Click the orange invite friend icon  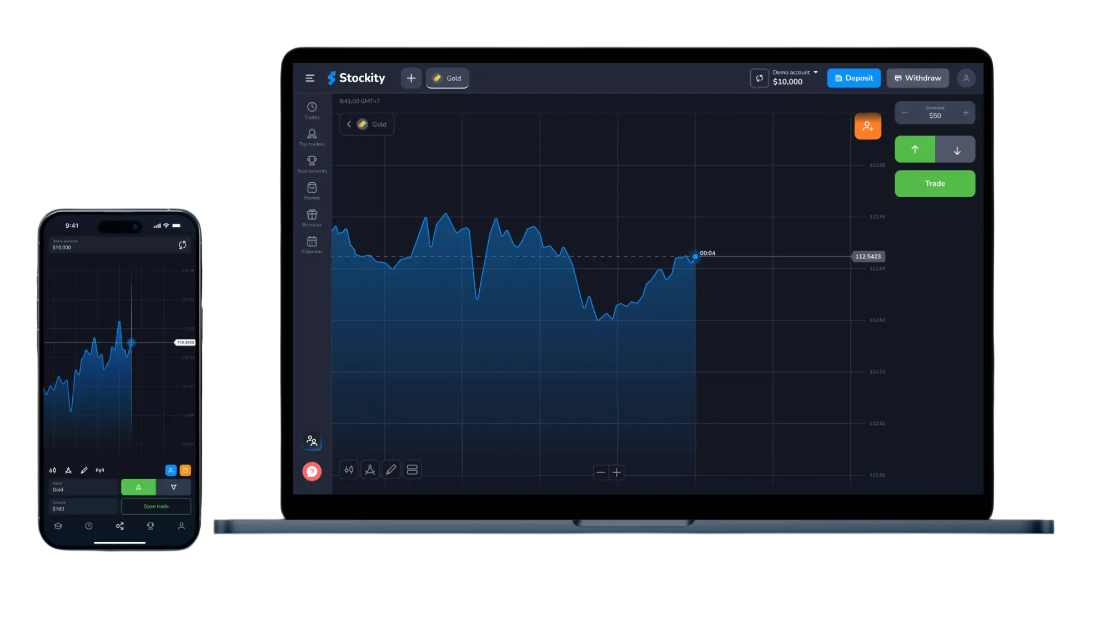pyautogui.click(x=867, y=127)
